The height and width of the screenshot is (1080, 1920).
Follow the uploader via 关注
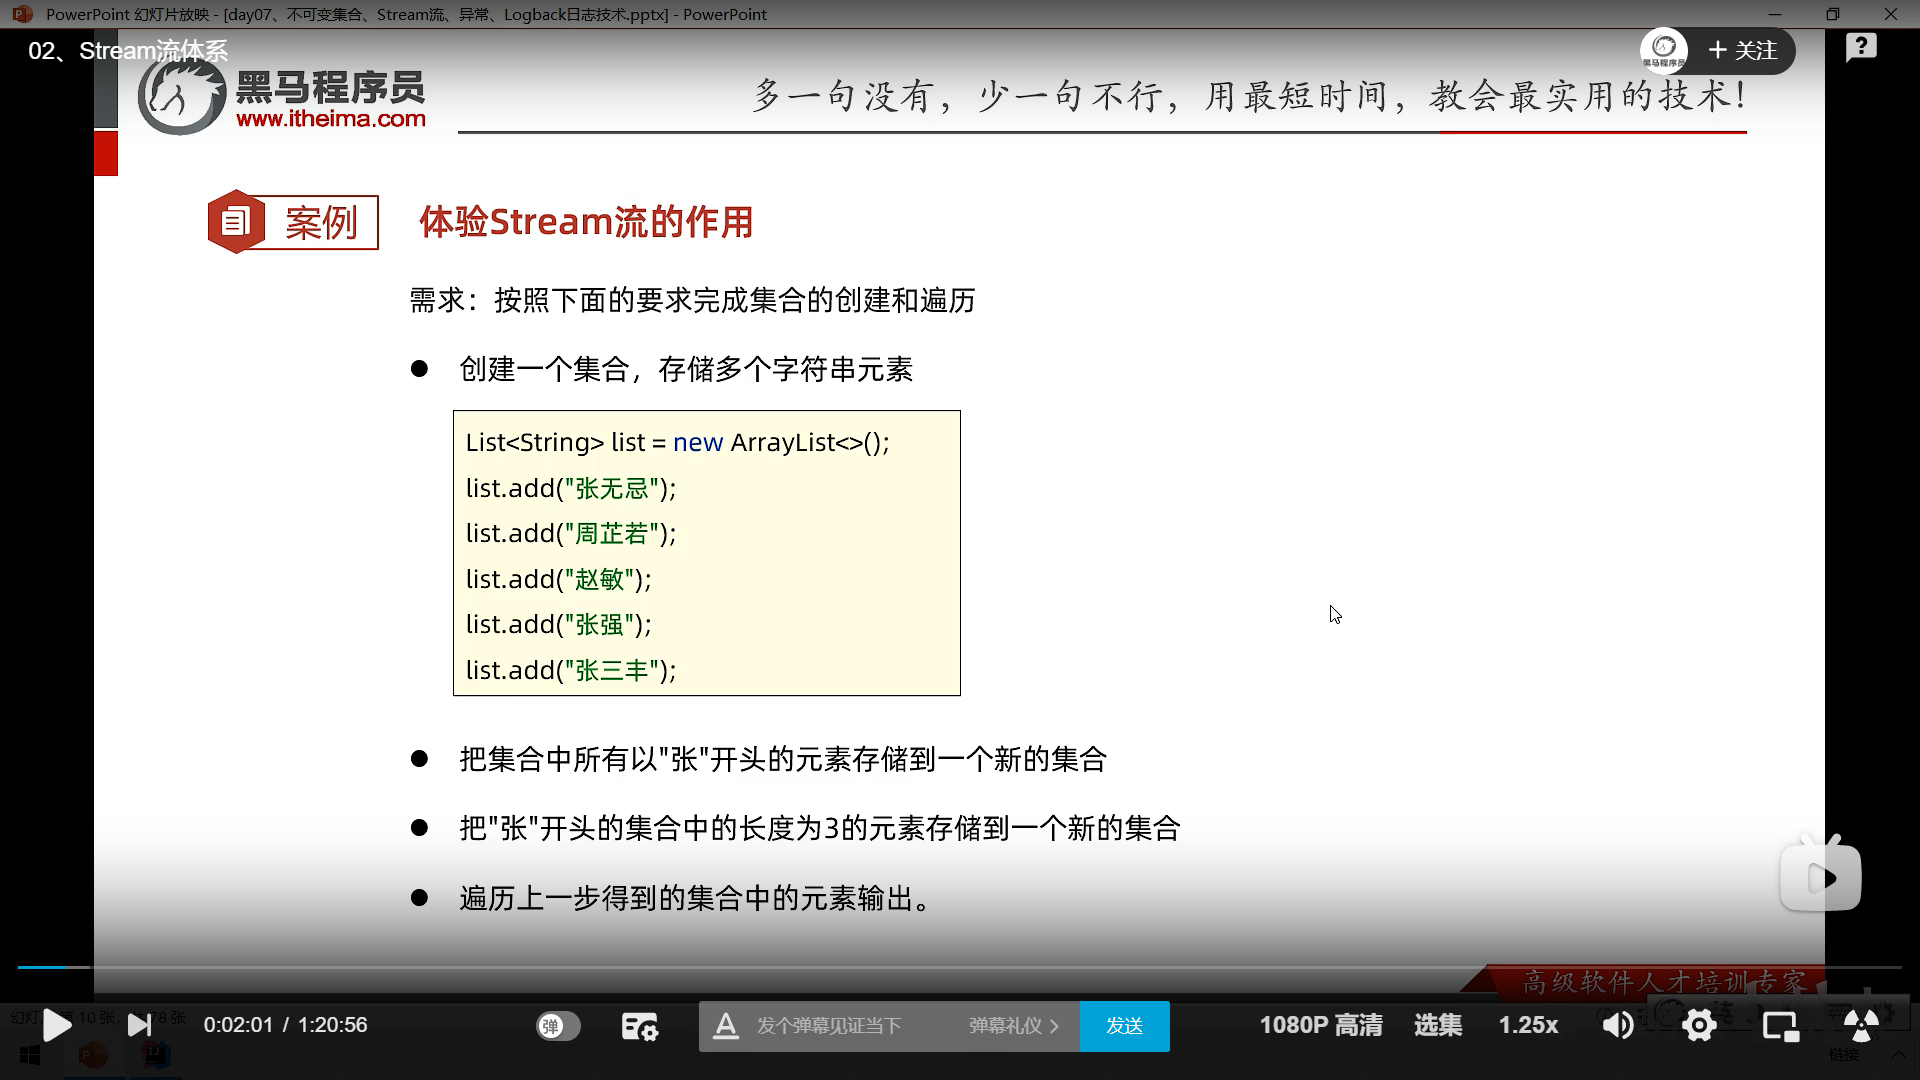(x=1743, y=51)
